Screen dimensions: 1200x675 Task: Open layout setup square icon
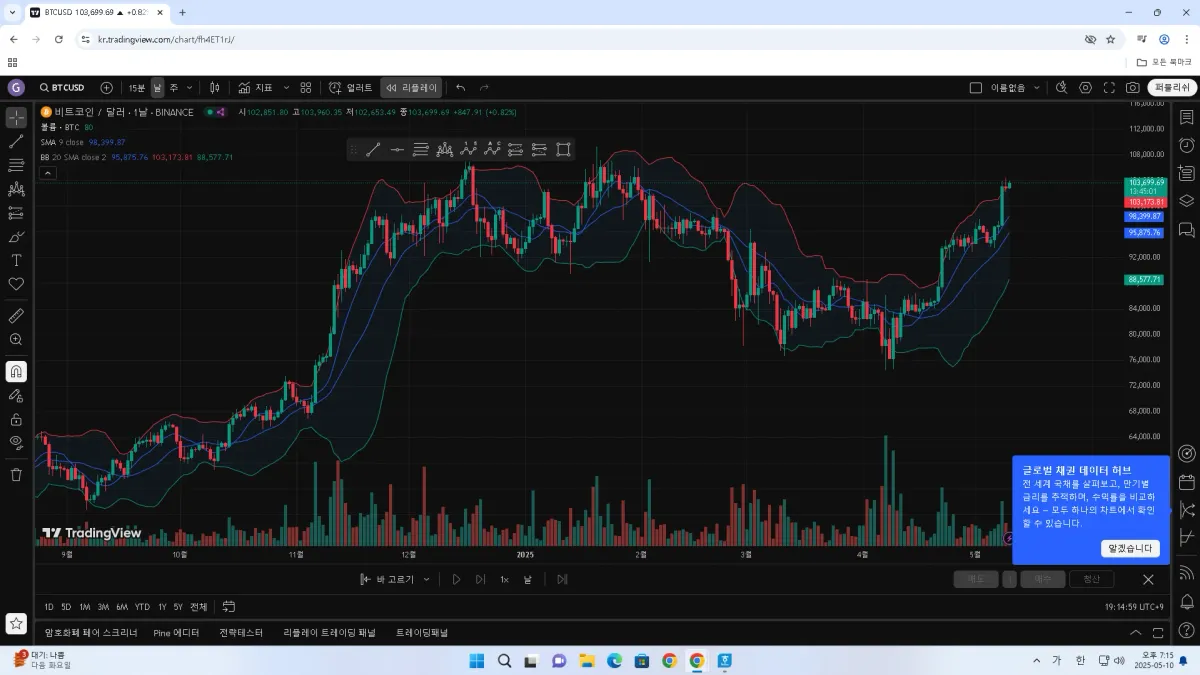click(x=976, y=88)
